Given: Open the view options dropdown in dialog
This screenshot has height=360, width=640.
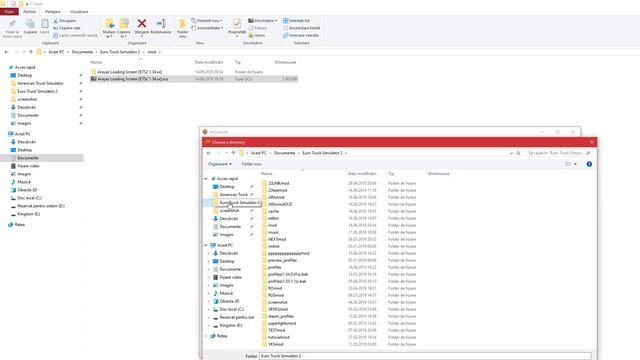Looking at the screenshot, I should [576, 164].
